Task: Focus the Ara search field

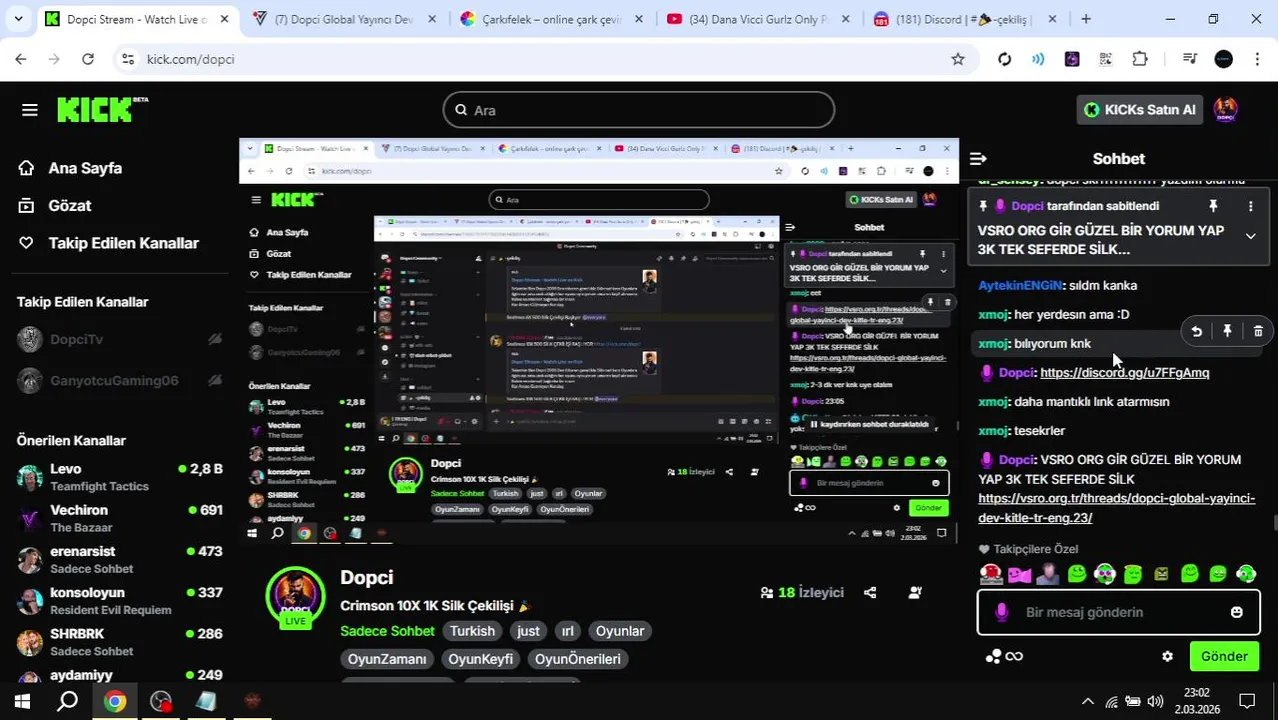Action: (x=639, y=110)
